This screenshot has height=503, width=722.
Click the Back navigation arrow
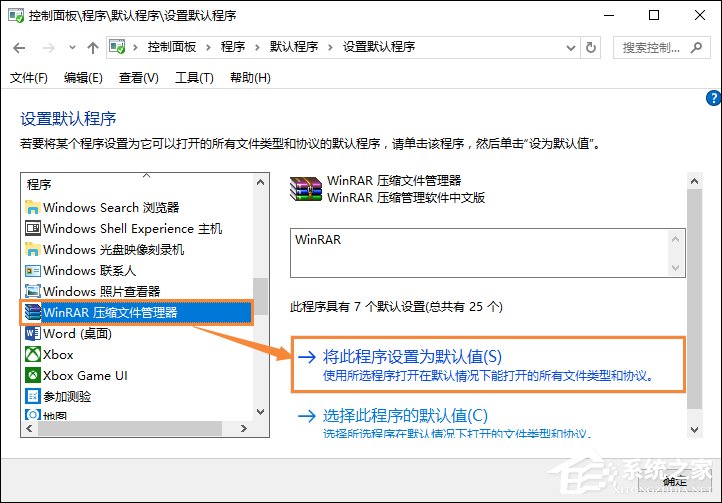point(19,47)
